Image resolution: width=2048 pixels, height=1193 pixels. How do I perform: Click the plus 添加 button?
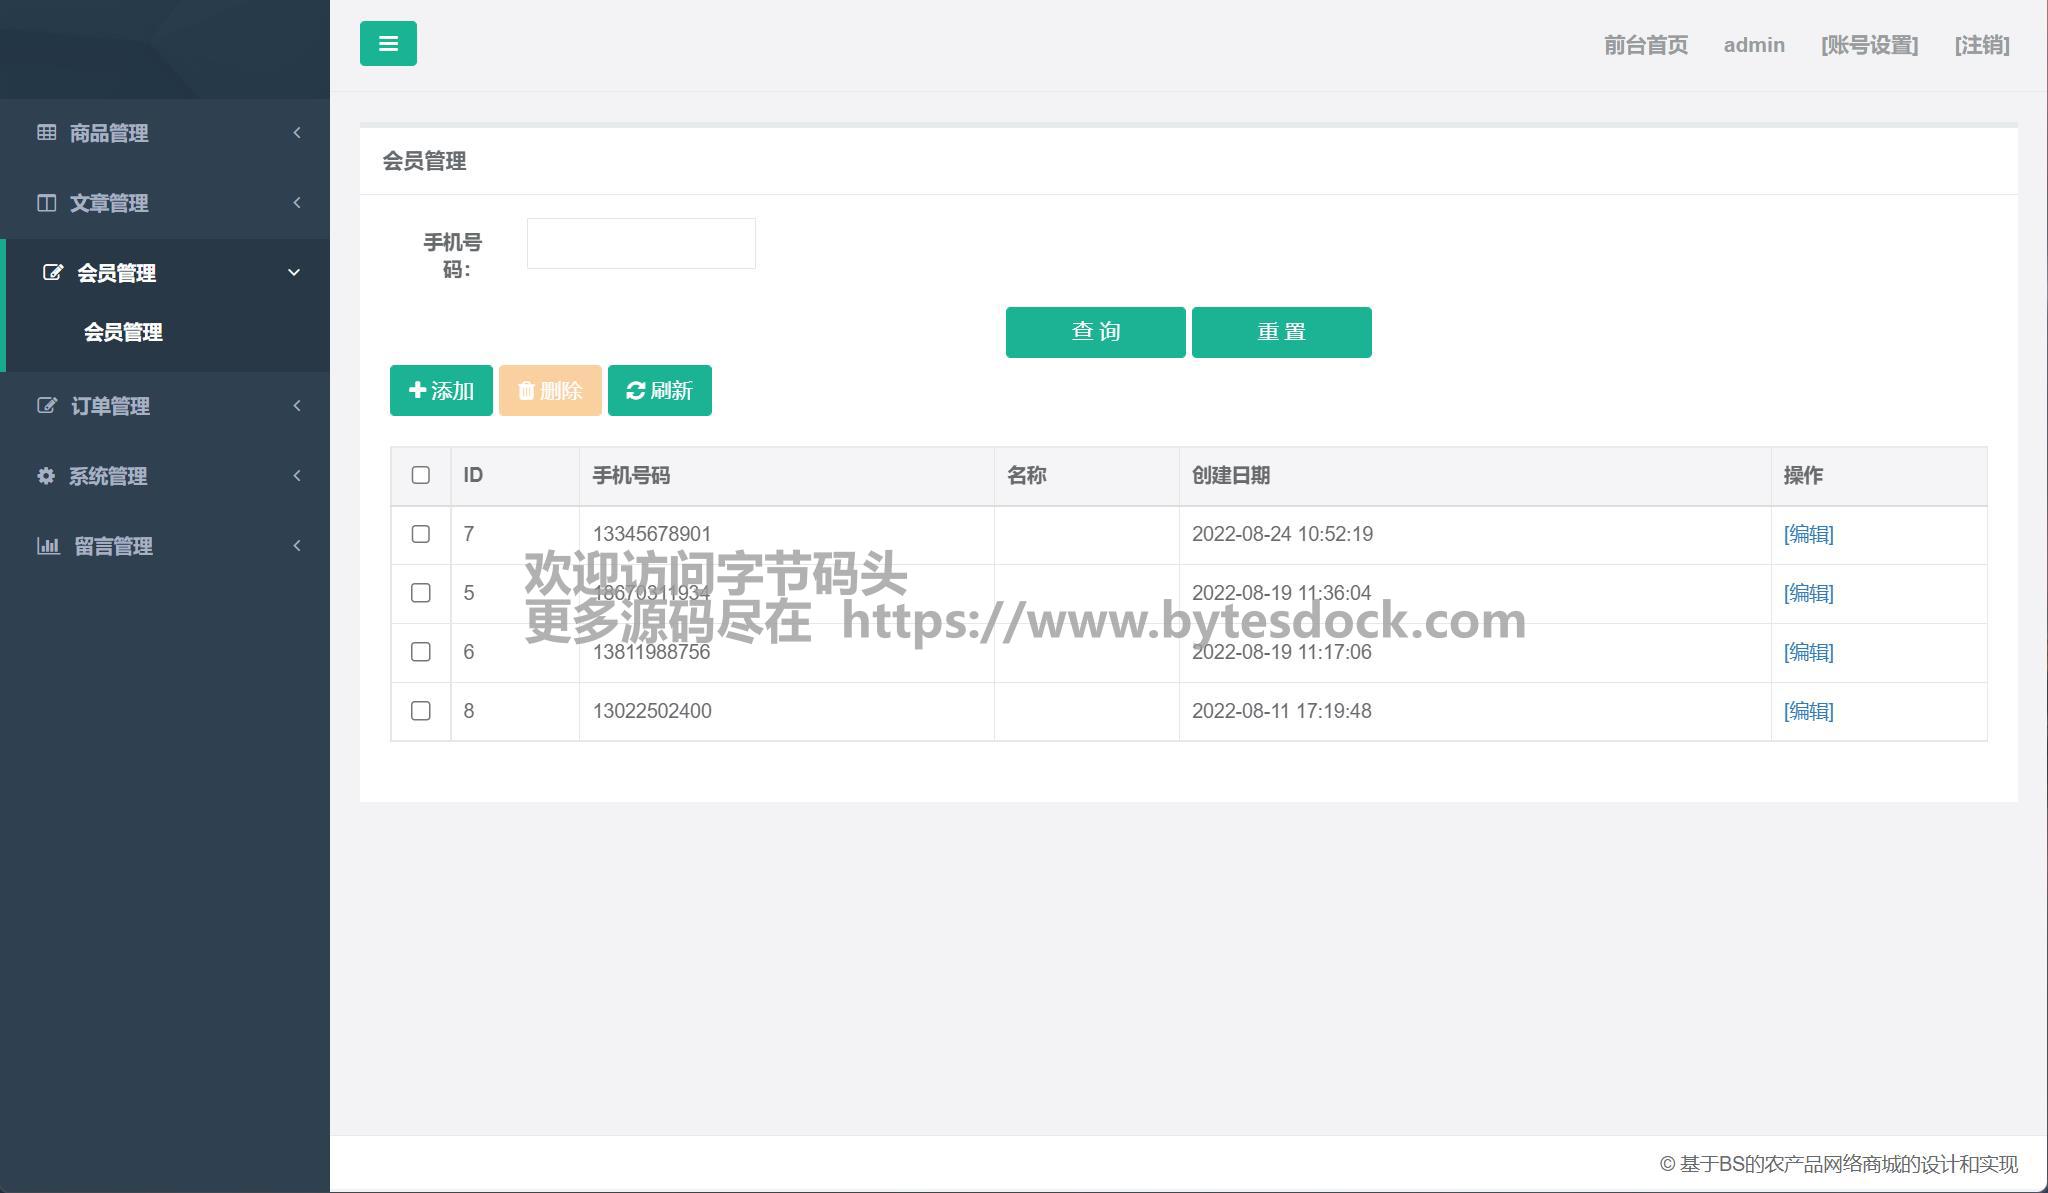(441, 391)
